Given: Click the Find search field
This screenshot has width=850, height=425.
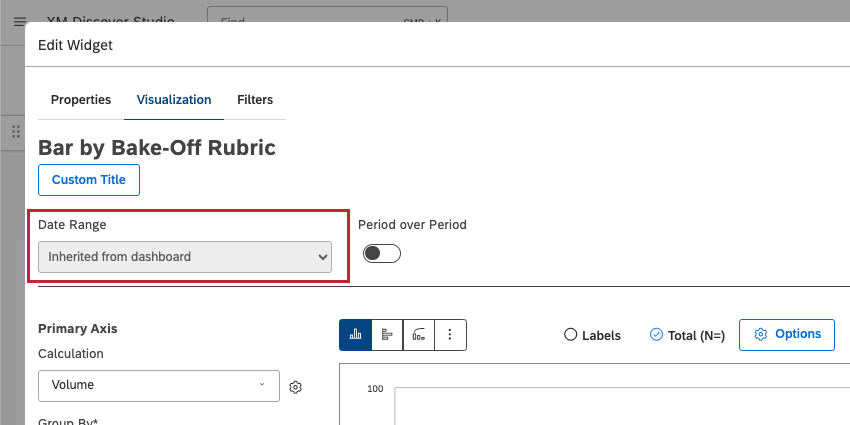Looking at the screenshot, I should [x=310, y=20].
